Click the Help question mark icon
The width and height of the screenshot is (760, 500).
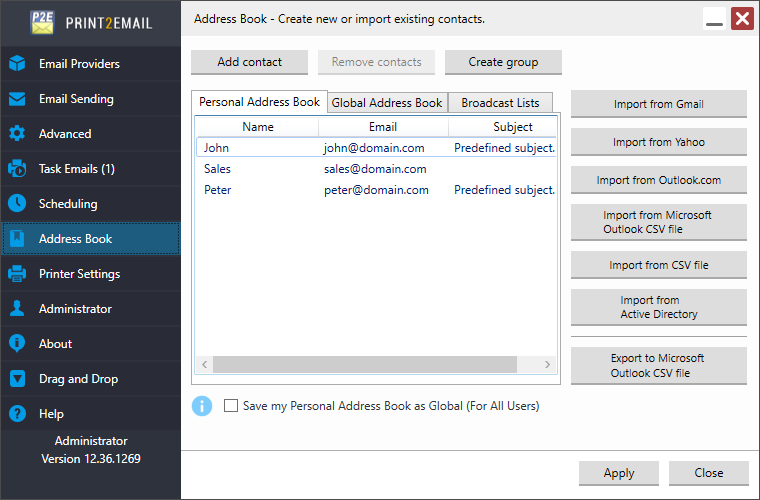point(17,414)
